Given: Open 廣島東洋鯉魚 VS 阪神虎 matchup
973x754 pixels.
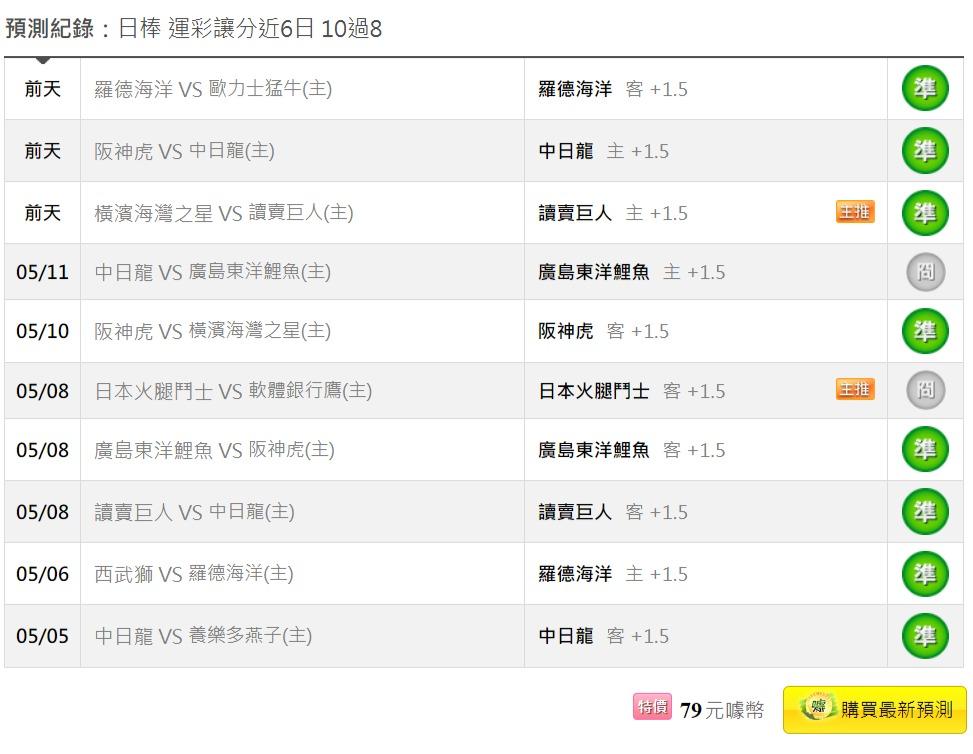Looking at the screenshot, I should 214,450.
